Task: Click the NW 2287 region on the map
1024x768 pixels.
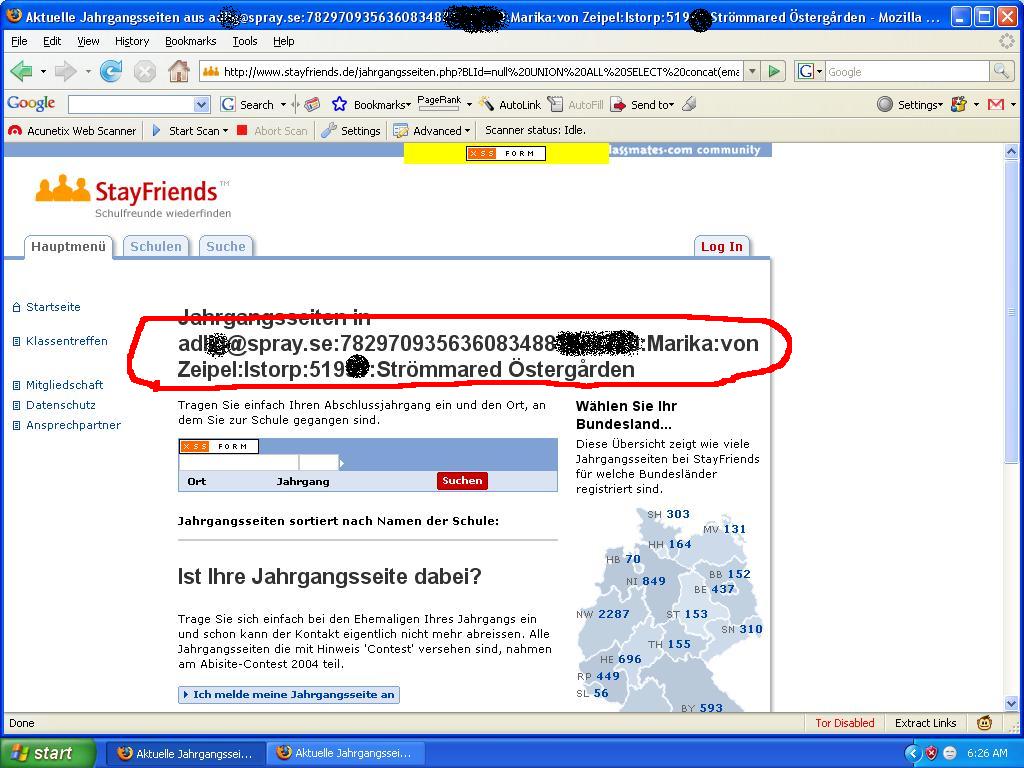Action: click(603, 614)
